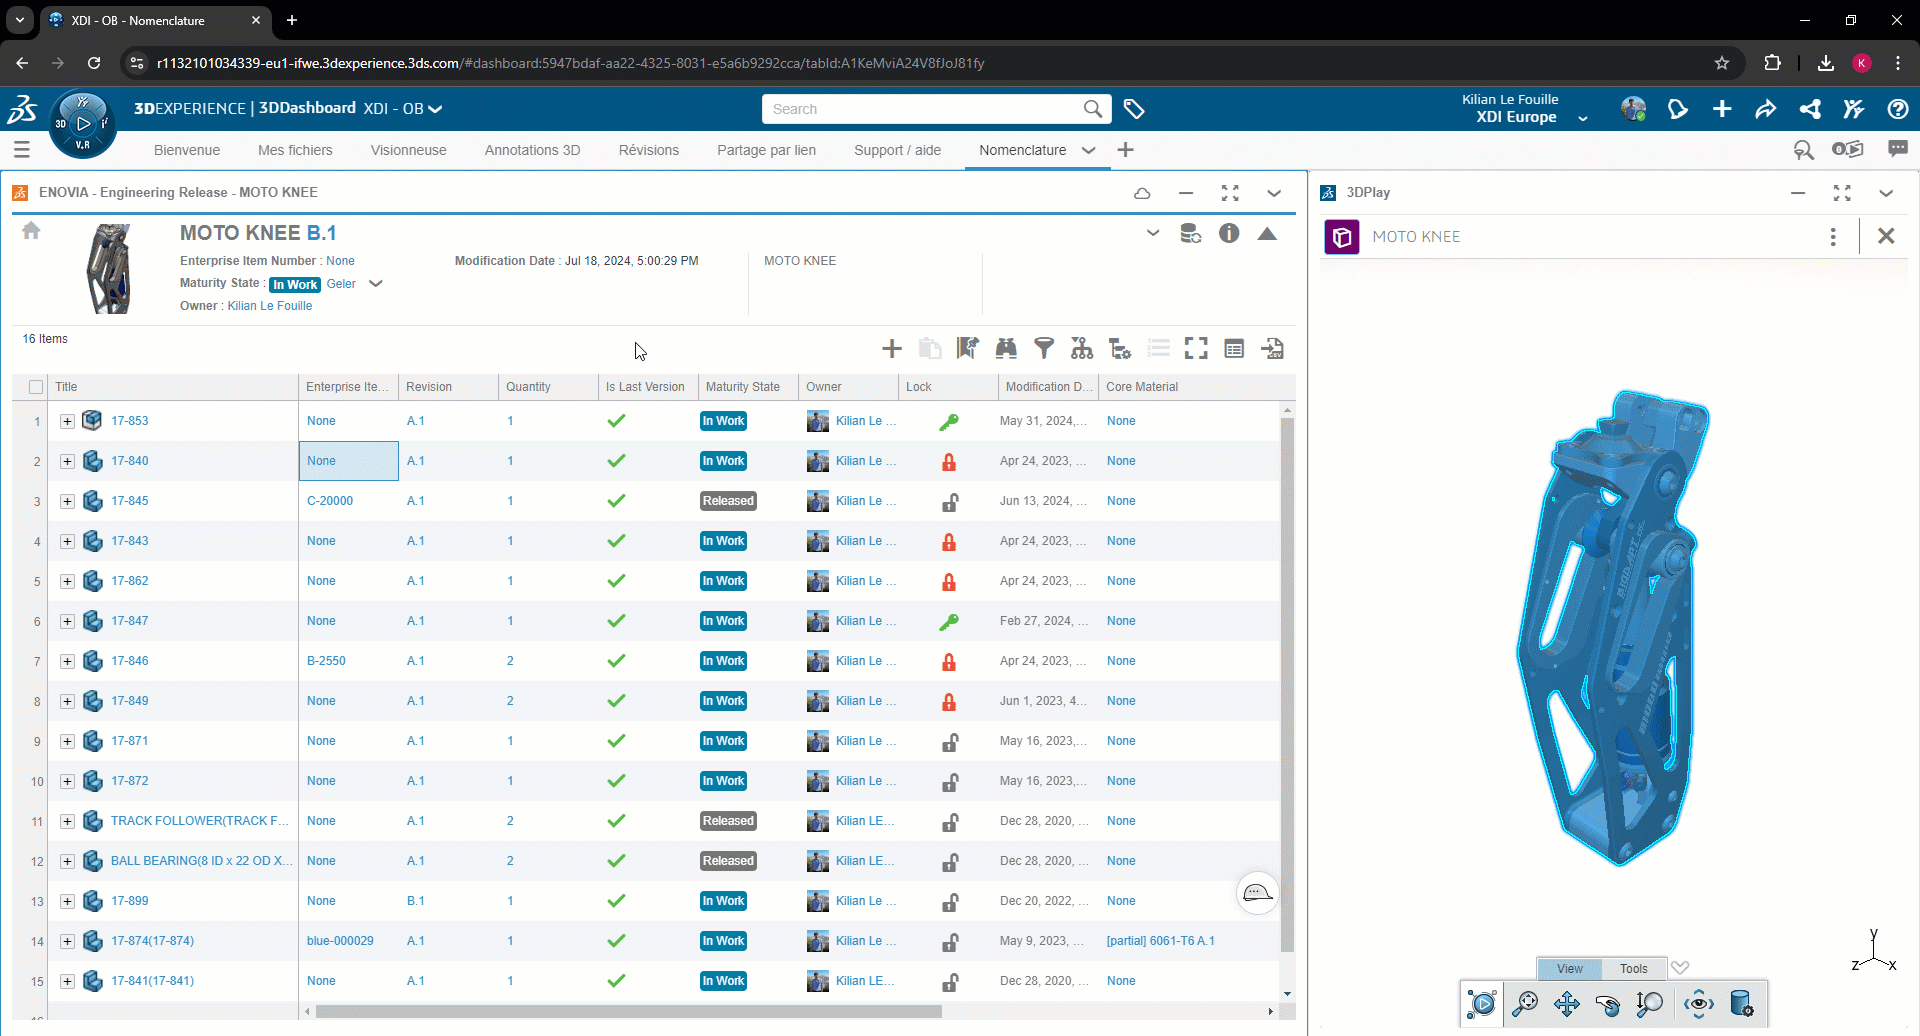Activate the Pan tool in the 3DPlay viewer
The image size is (1920, 1036).
1567,1004
